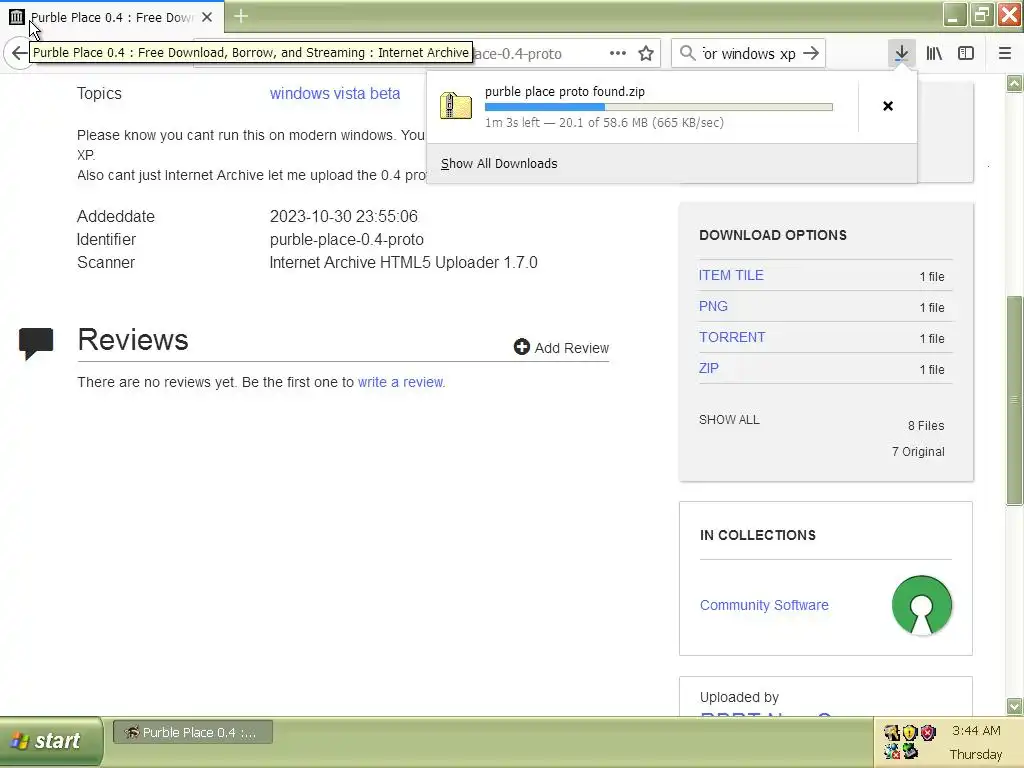Image resolution: width=1024 pixels, height=768 pixels.
Task: Download the ITEM TILE option
Action: click(731, 275)
